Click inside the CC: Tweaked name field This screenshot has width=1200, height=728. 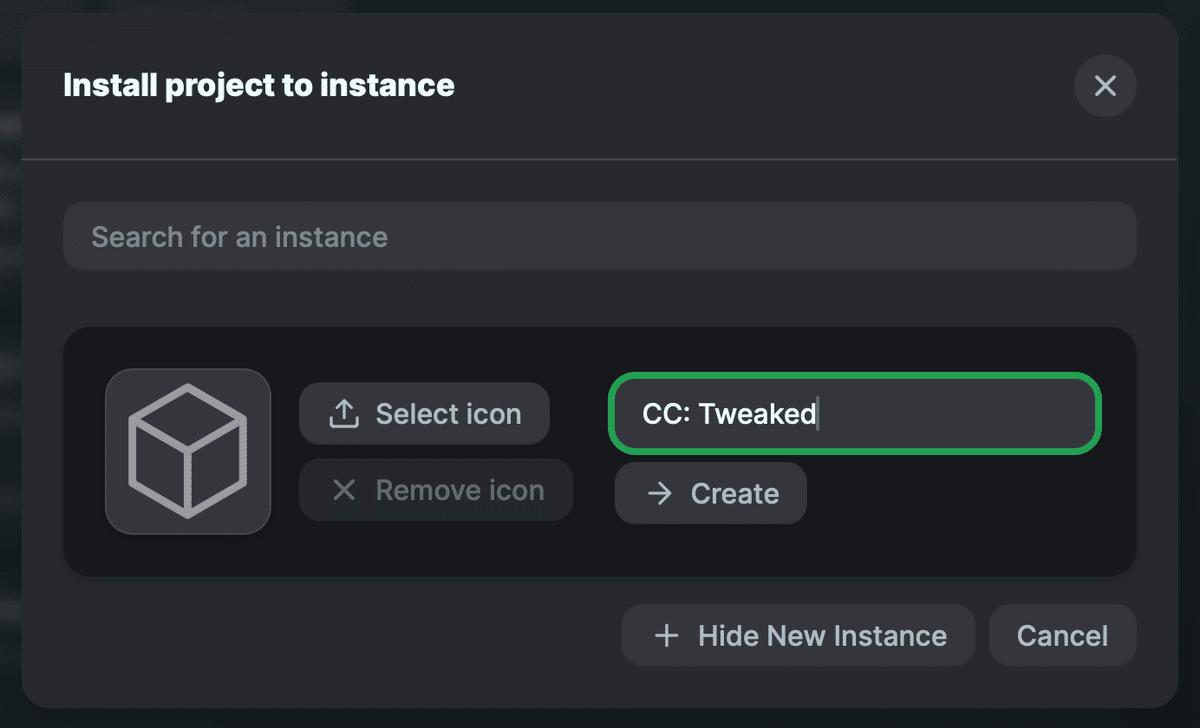pyautogui.click(x=855, y=413)
